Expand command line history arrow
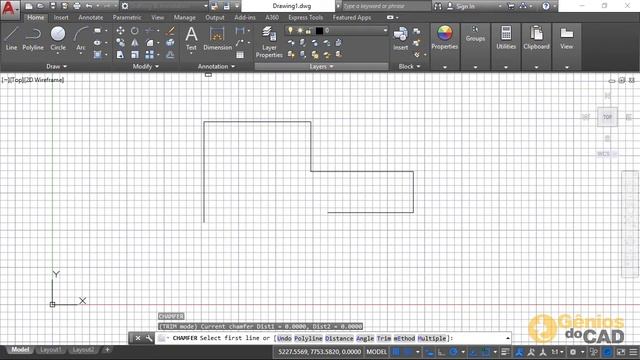This screenshot has height=360, width=640. pos(507,338)
